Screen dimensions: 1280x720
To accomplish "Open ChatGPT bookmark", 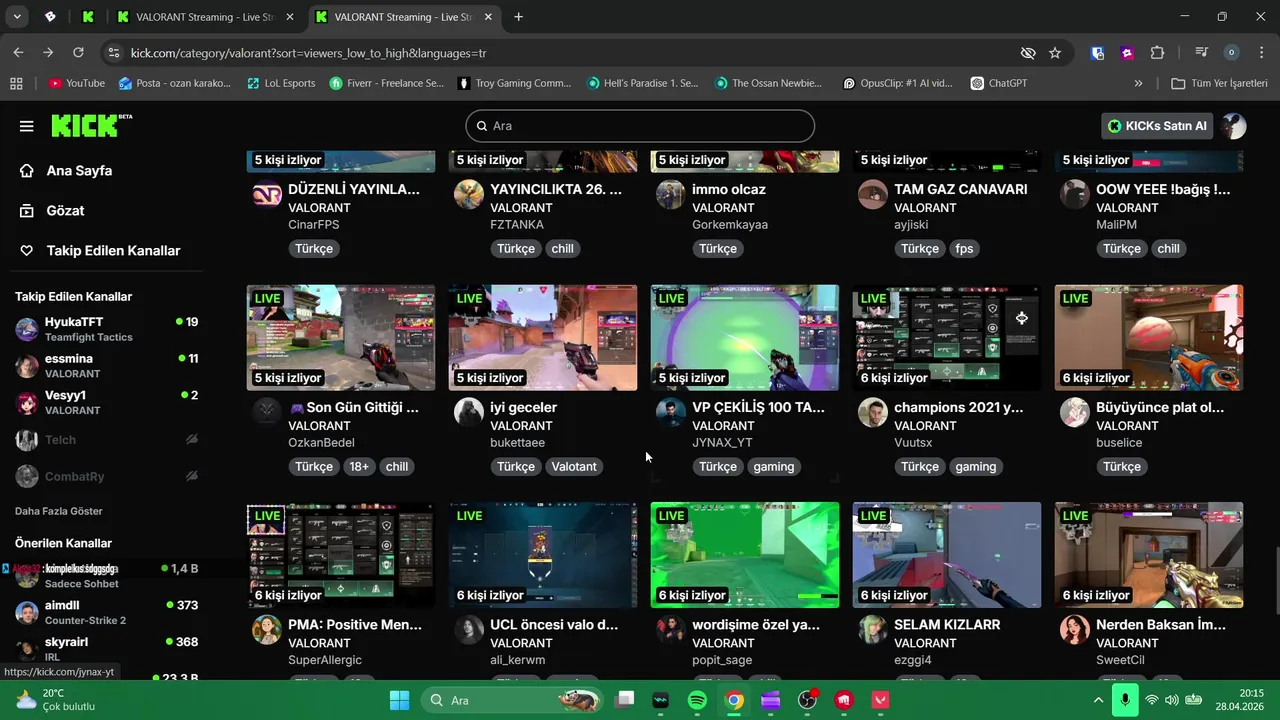I will (x=999, y=83).
